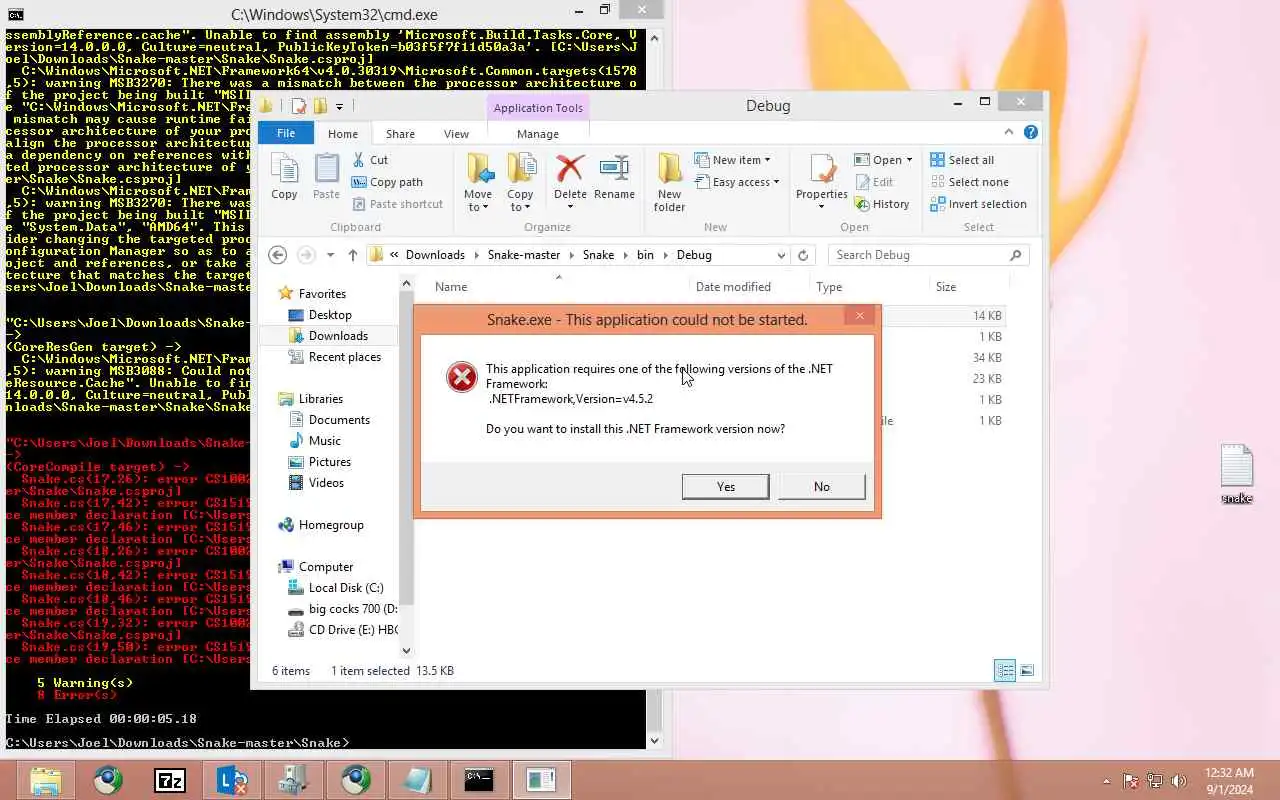Click the bin breadcrumb segment
1280x800 pixels.
[645, 255]
